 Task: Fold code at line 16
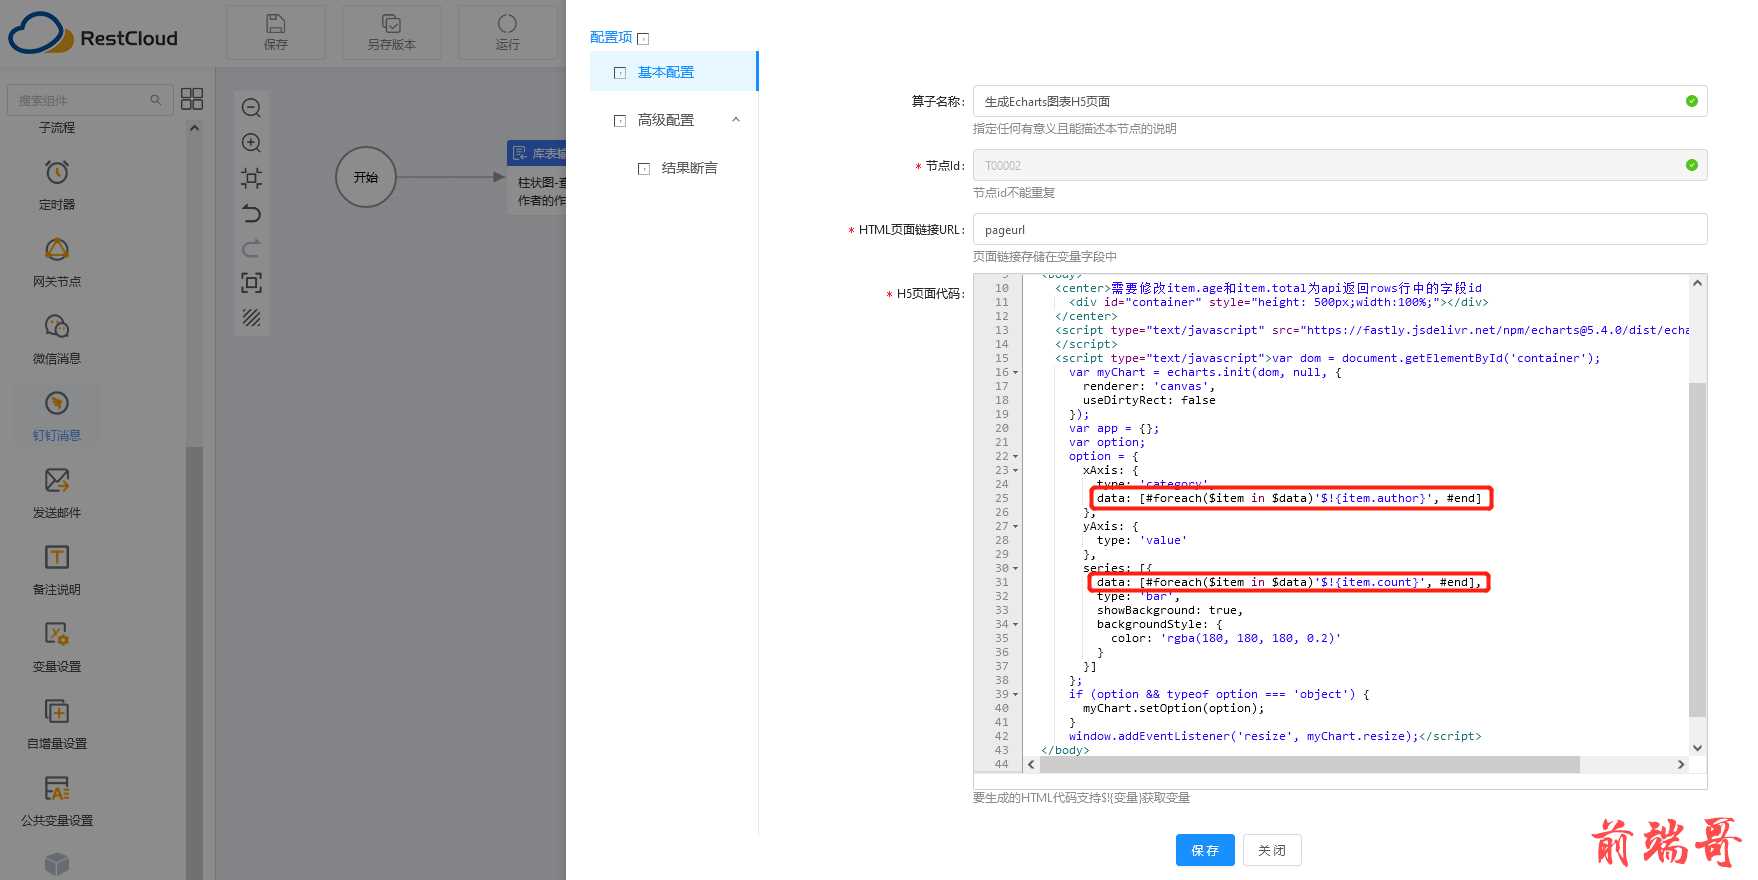tap(1016, 373)
